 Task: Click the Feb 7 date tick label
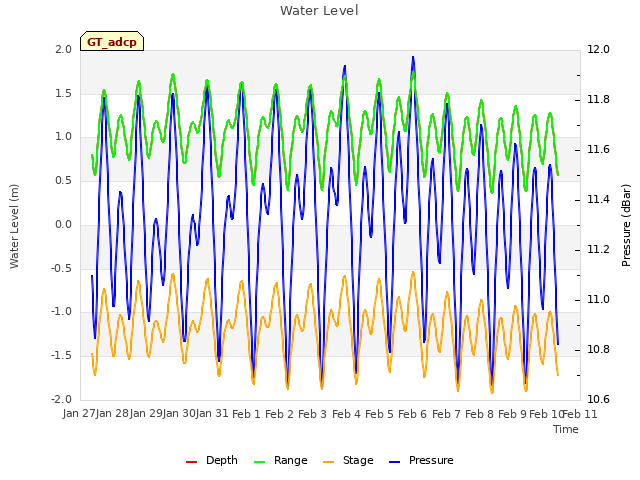[446, 414]
